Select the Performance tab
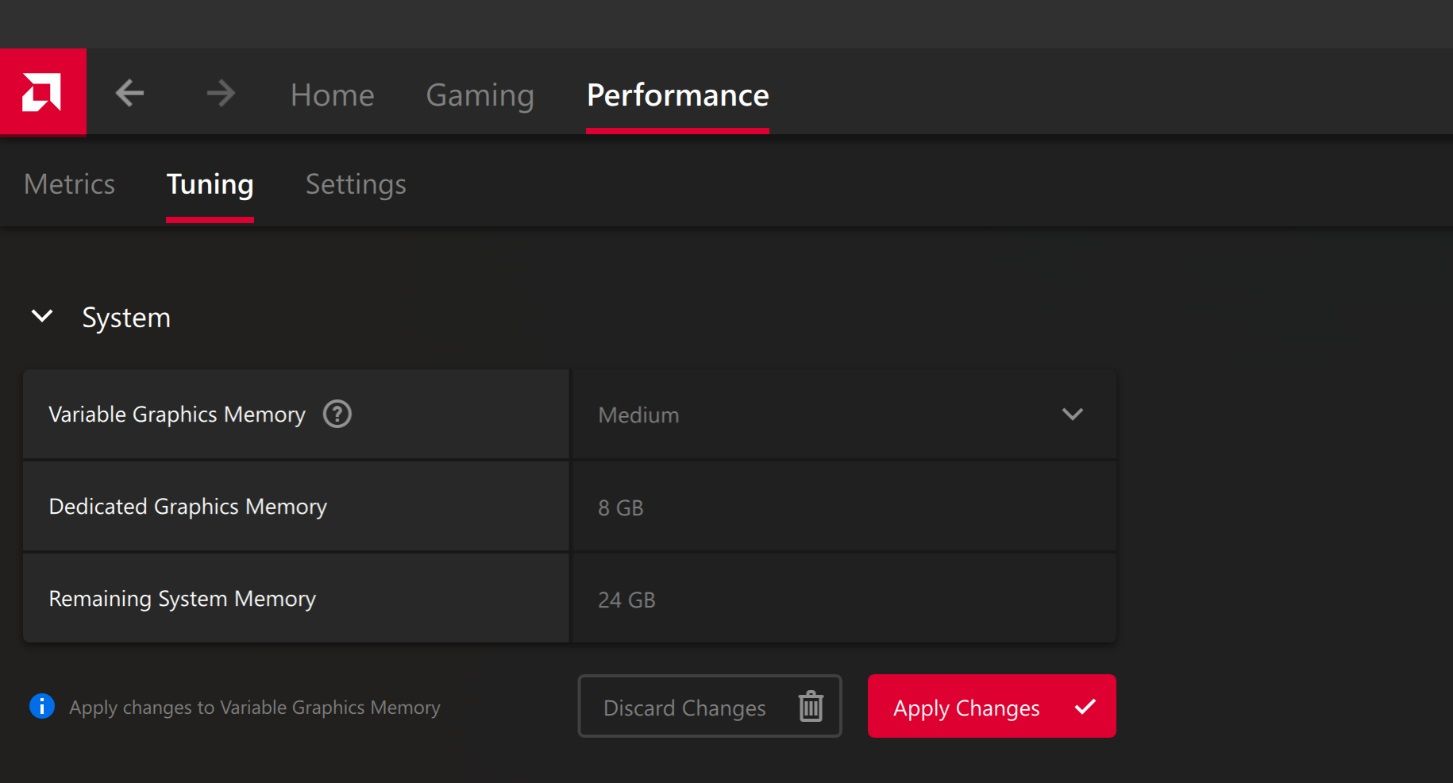 click(677, 94)
